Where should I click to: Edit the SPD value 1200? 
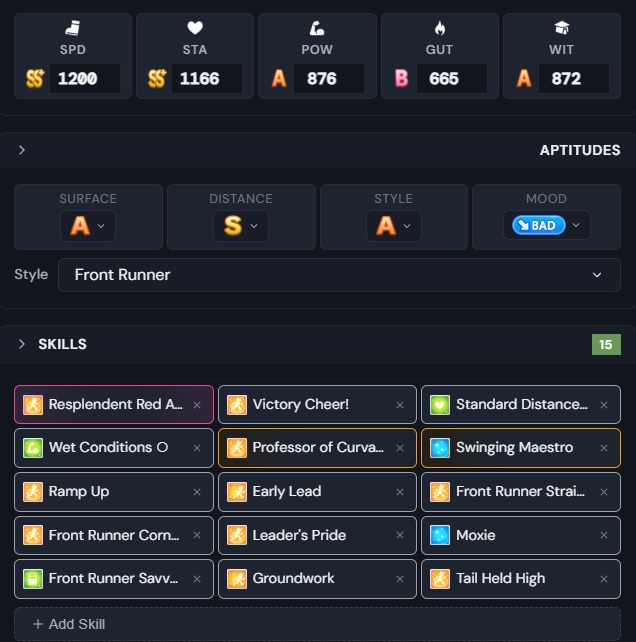(85, 78)
